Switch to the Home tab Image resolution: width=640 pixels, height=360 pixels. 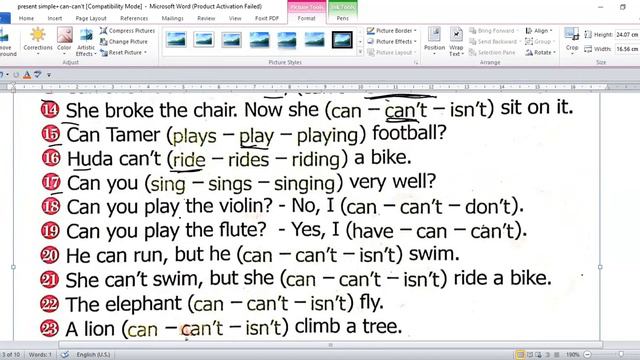[26, 18]
